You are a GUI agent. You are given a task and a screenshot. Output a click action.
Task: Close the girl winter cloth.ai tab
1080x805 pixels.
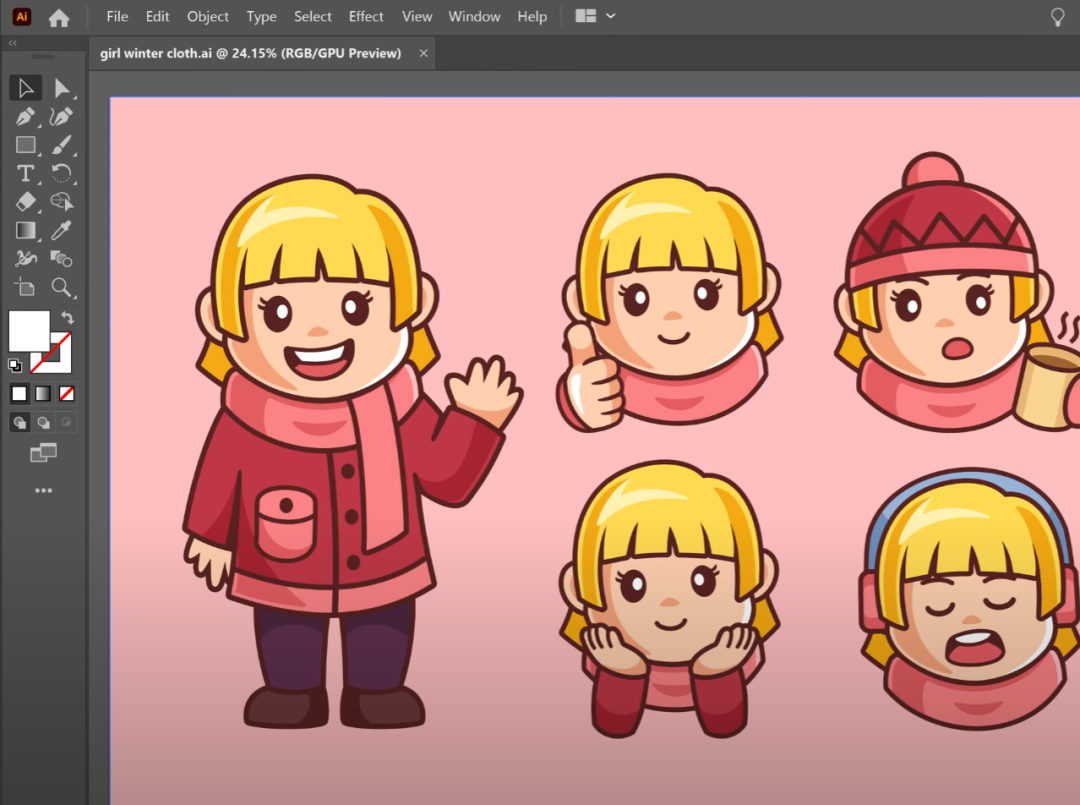(424, 53)
